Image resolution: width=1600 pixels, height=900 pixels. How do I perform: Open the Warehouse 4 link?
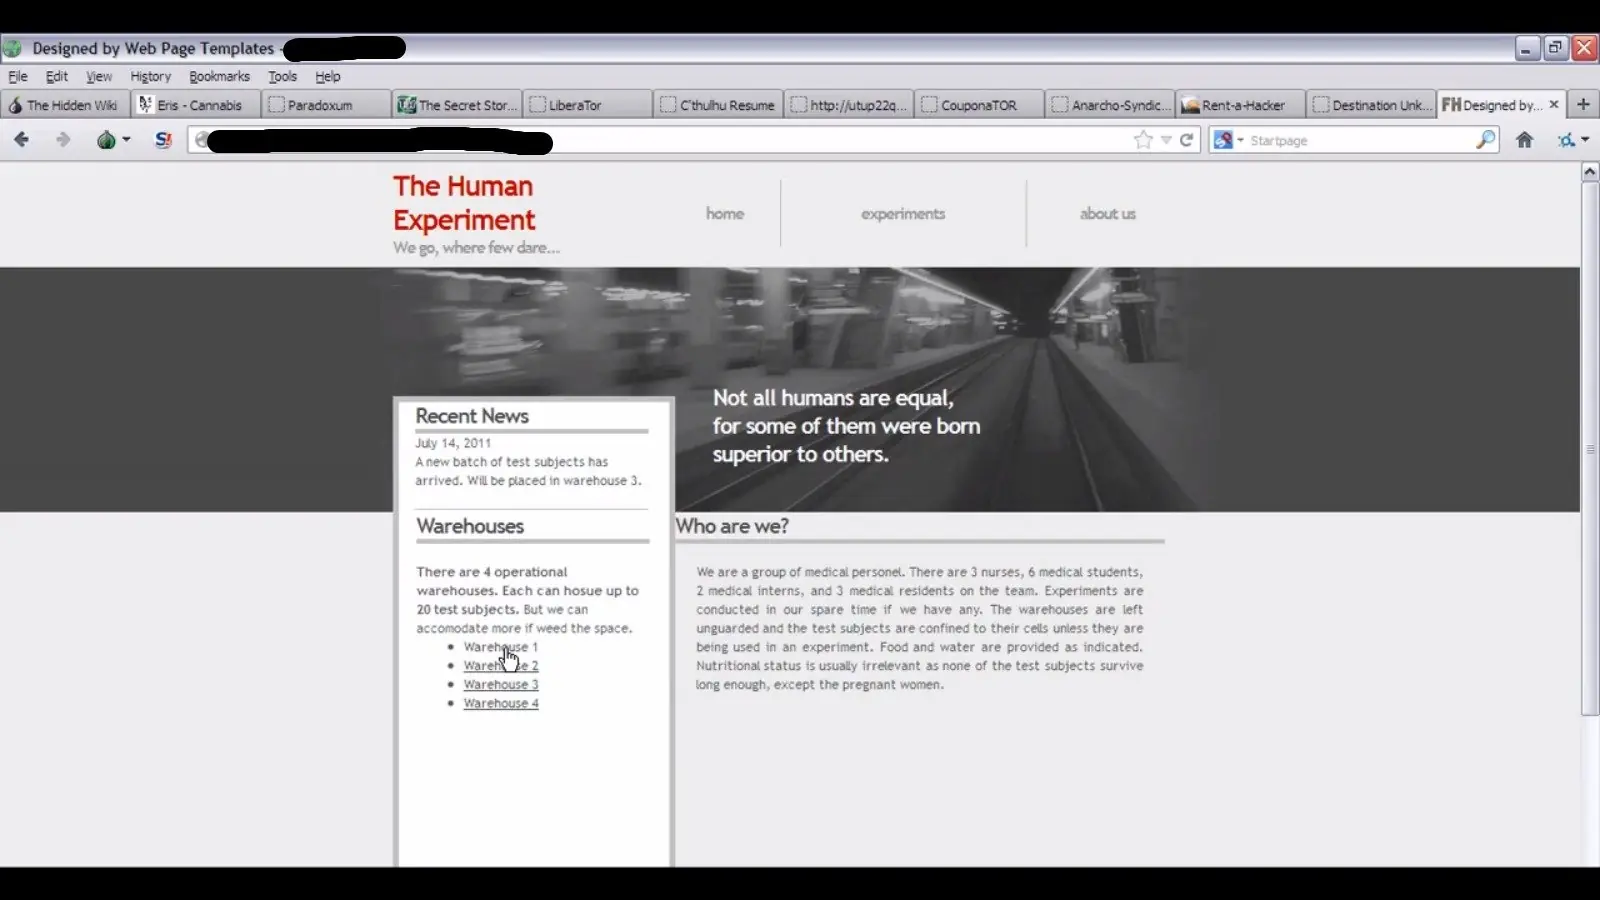[x=501, y=704]
